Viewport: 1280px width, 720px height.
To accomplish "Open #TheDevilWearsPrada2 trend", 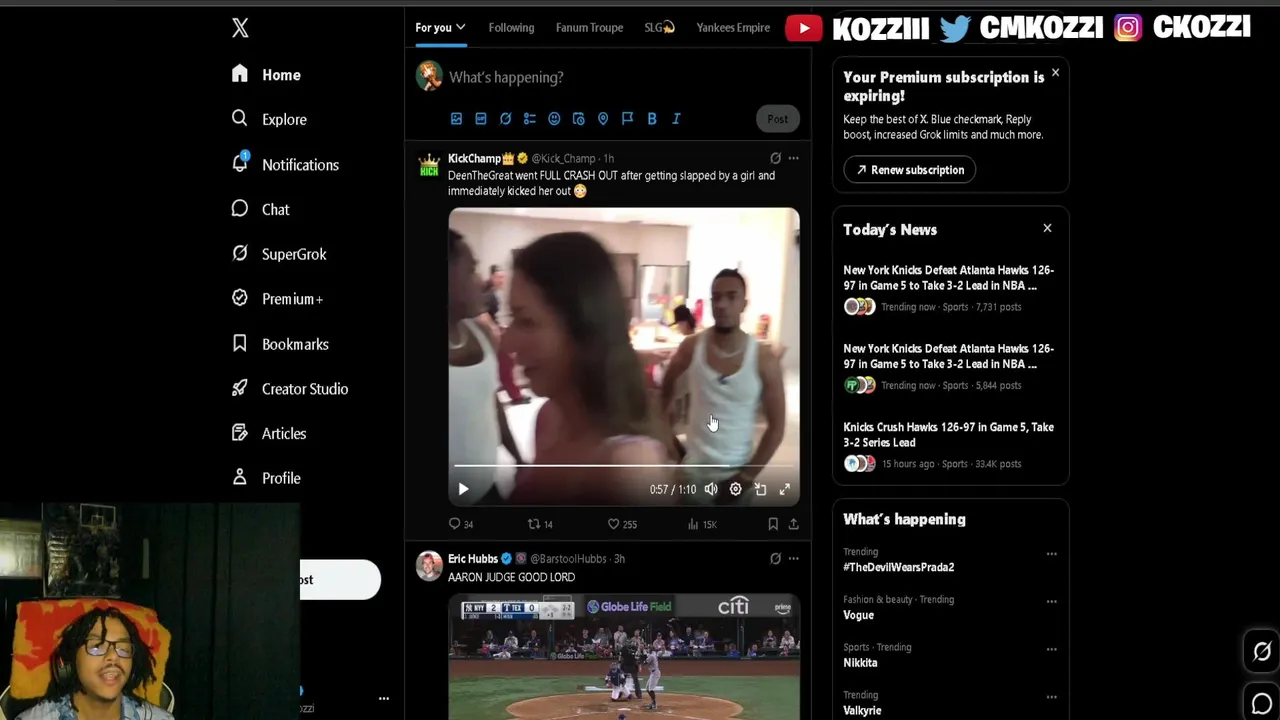I will 898,567.
